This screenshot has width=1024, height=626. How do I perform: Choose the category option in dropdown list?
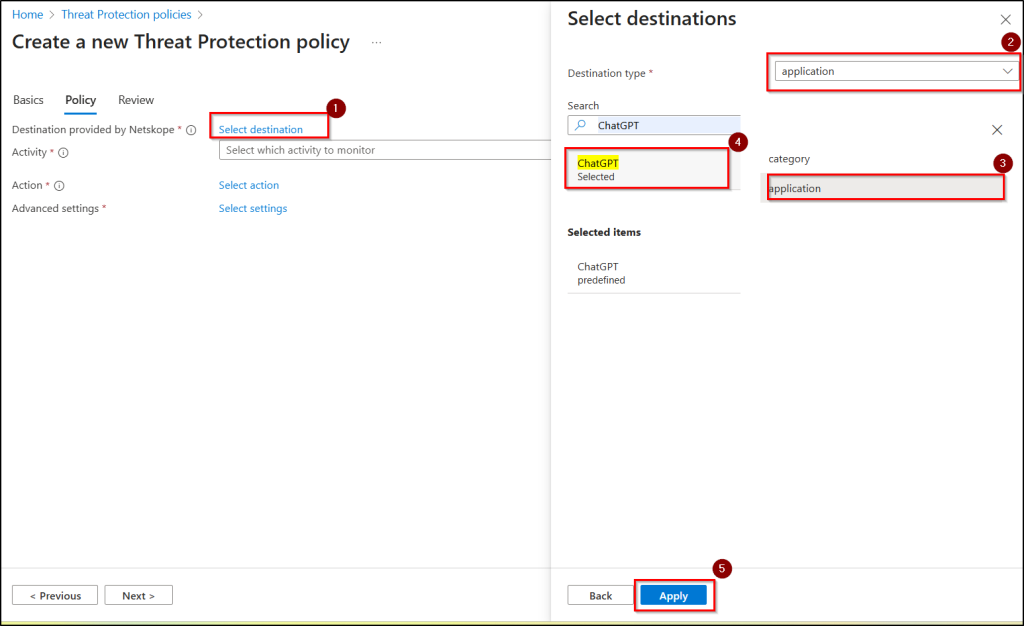click(789, 159)
